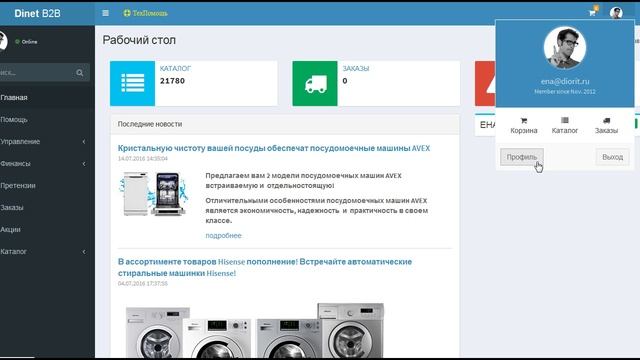
Task: Open the AVEX dishwashers news headline
Action: click(x=274, y=148)
